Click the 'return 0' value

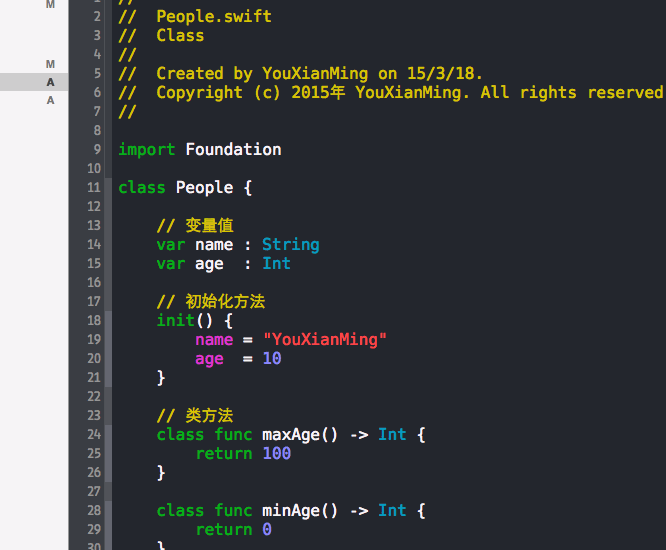tap(267, 530)
